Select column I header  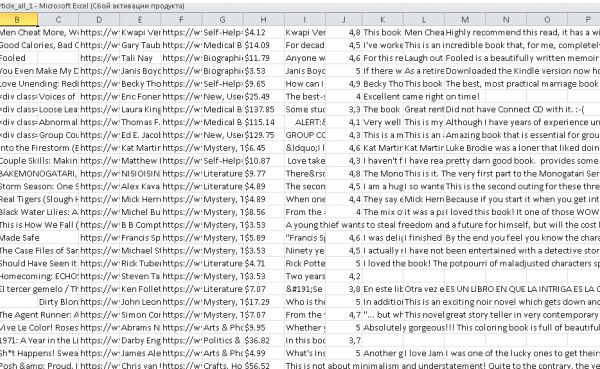click(305, 20)
